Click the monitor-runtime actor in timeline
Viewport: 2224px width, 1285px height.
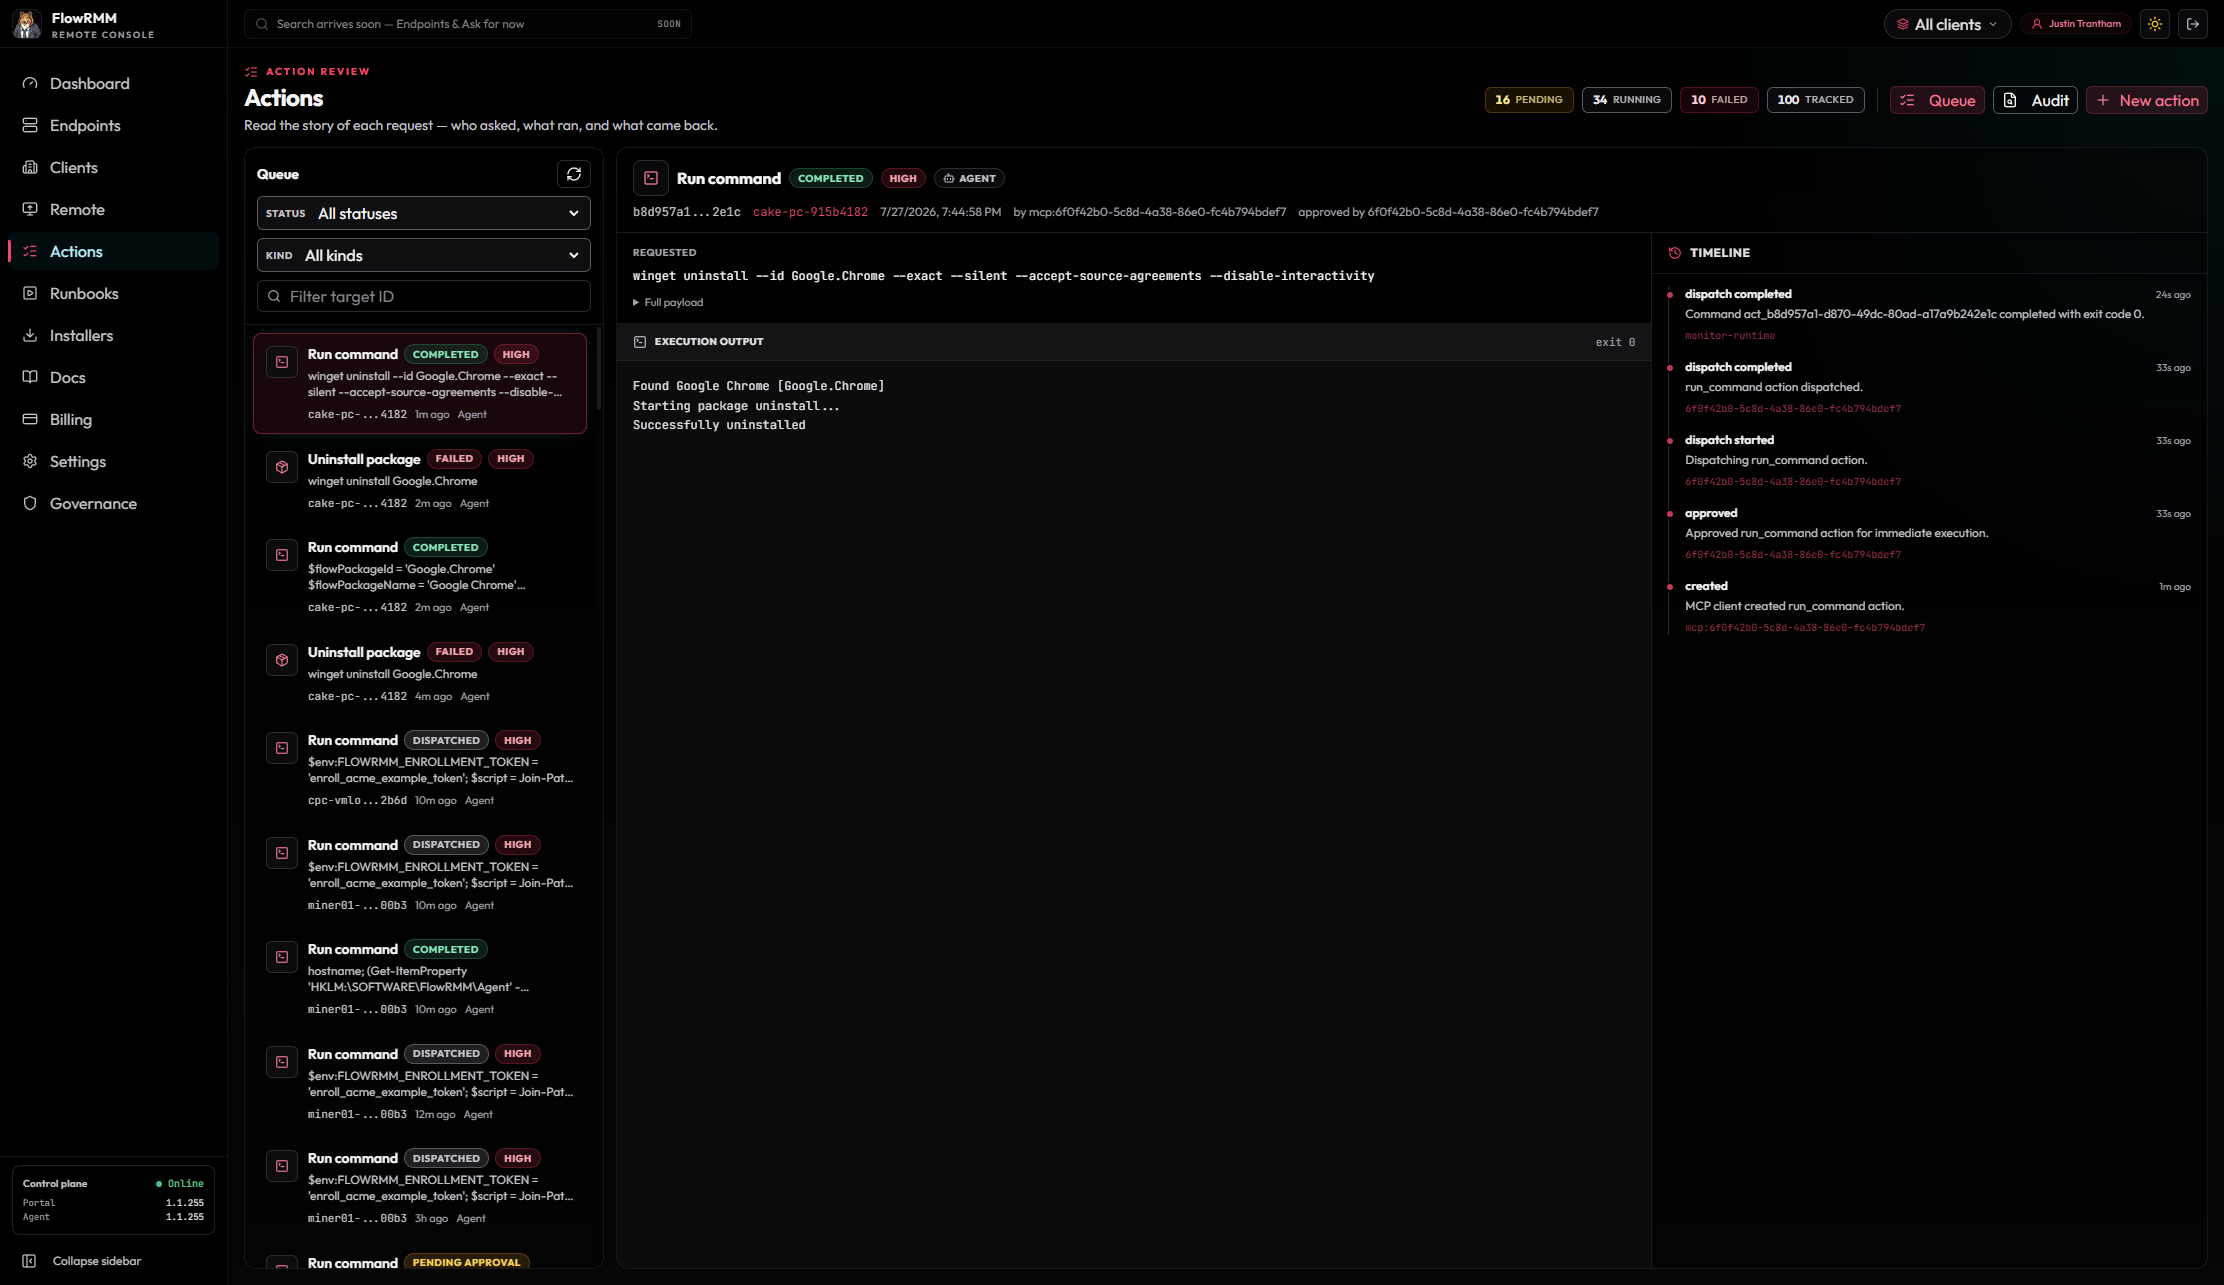[x=1729, y=336]
